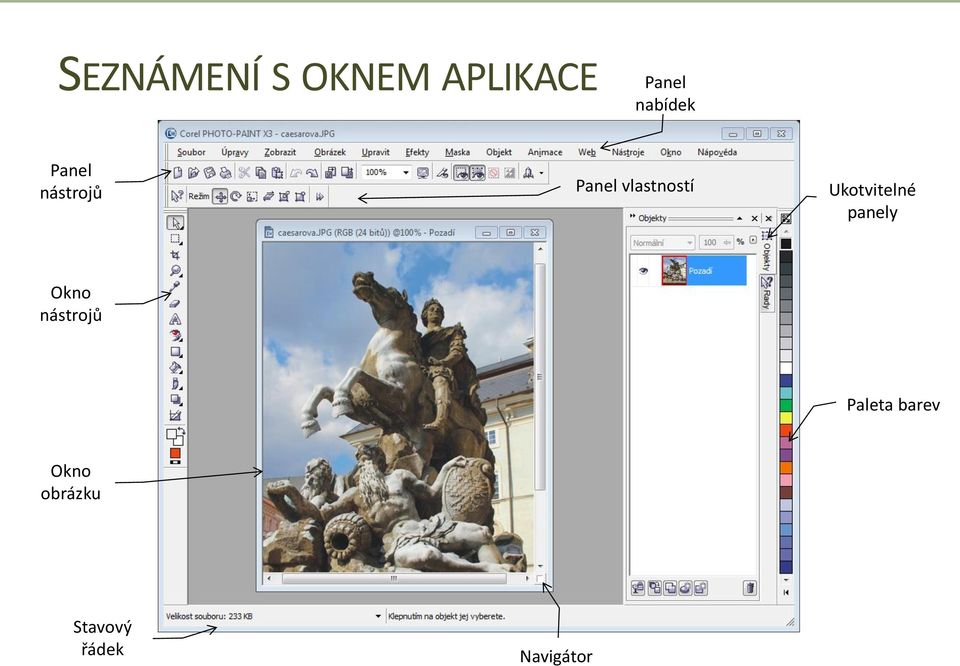The width and height of the screenshot is (960, 666).
Task: Select the Zoom magnifier tool
Action: (176, 271)
